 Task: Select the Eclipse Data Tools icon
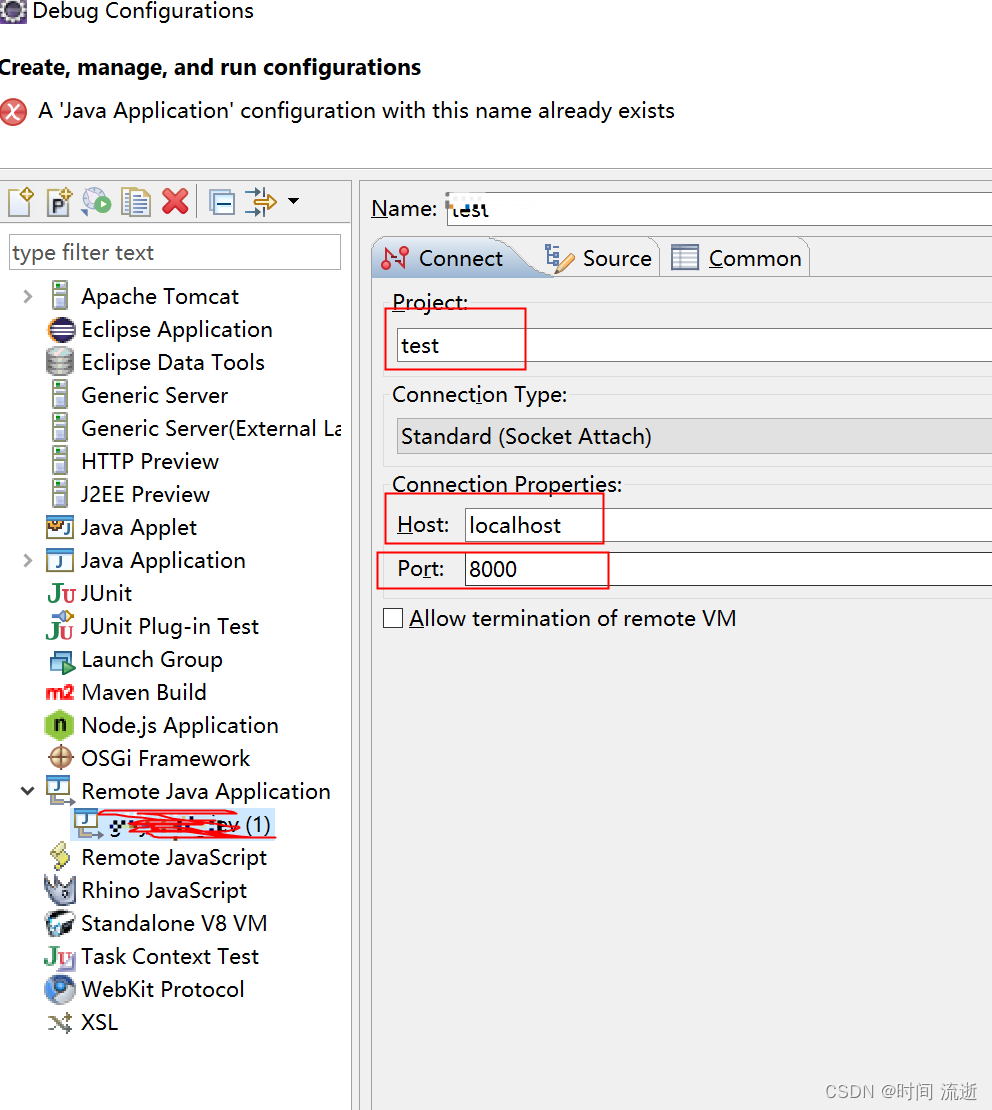point(60,362)
